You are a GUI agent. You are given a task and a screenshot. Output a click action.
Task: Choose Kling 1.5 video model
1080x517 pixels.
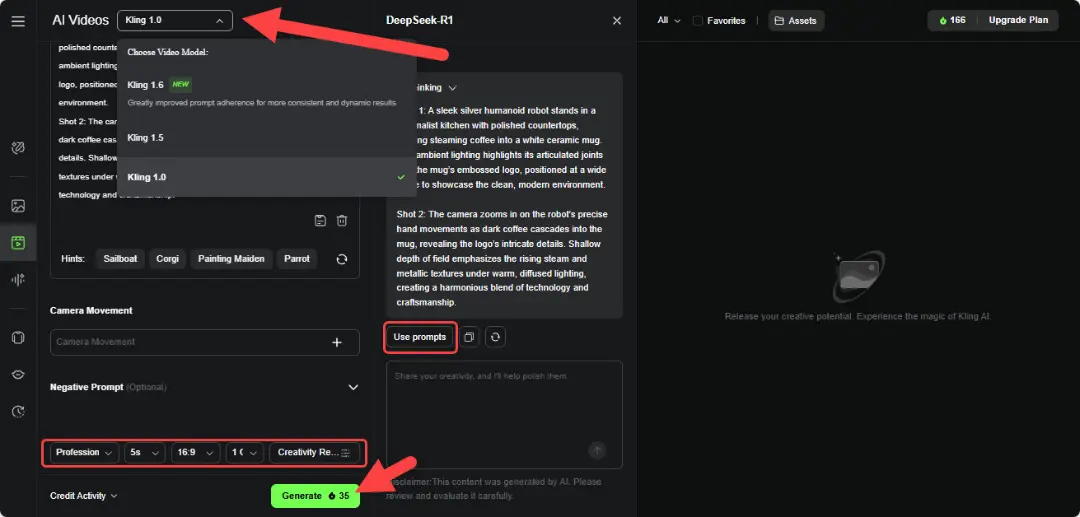267,138
